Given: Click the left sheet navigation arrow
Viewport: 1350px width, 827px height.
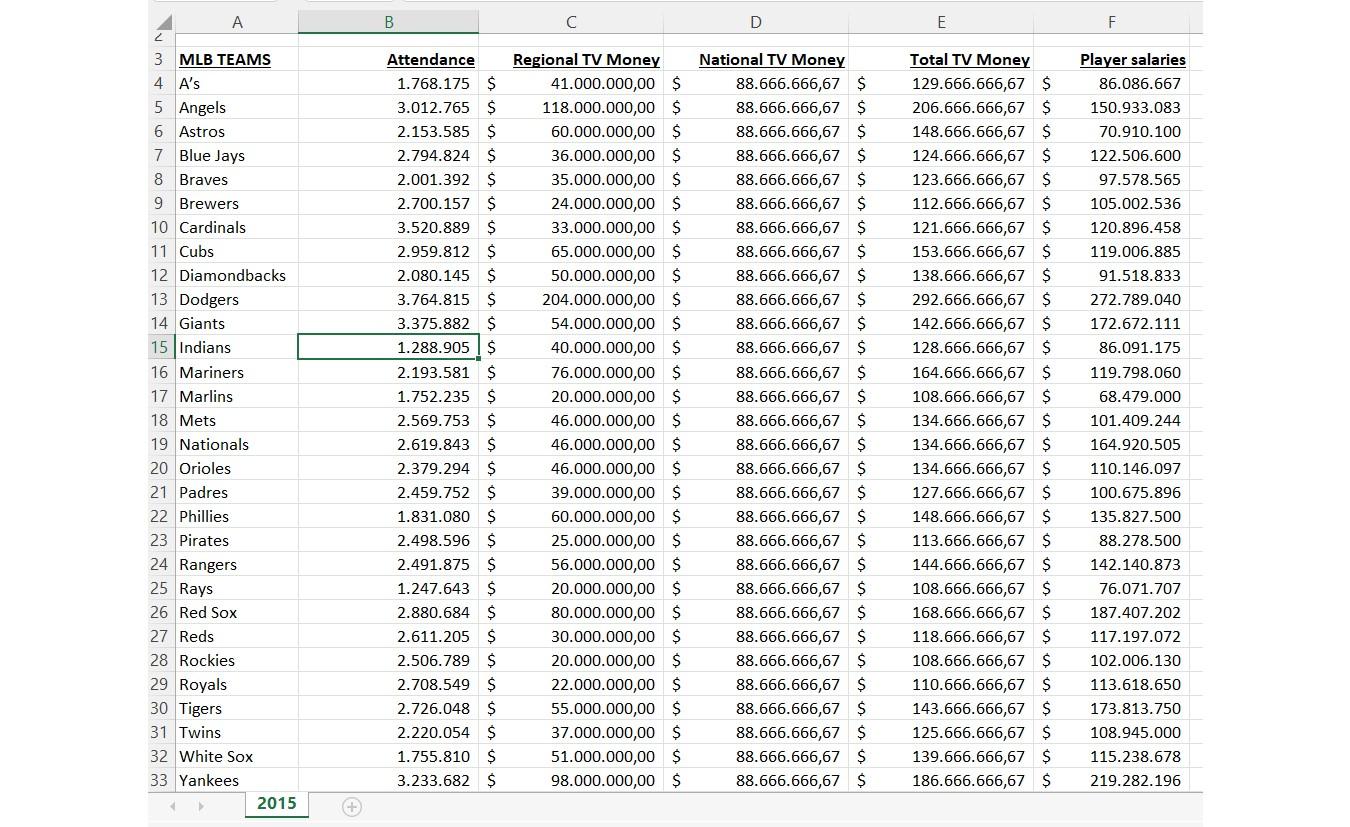Looking at the screenshot, I should [x=173, y=806].
